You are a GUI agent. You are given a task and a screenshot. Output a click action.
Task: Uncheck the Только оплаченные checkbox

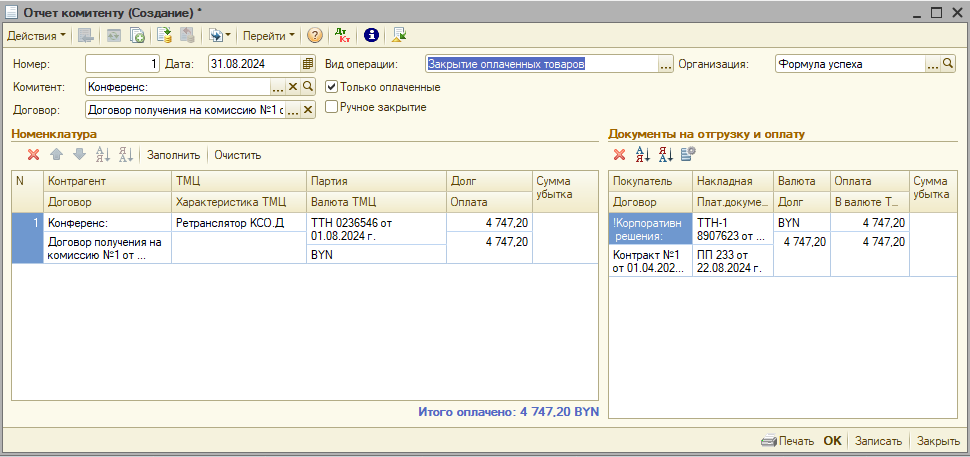(x=332, y=87)
